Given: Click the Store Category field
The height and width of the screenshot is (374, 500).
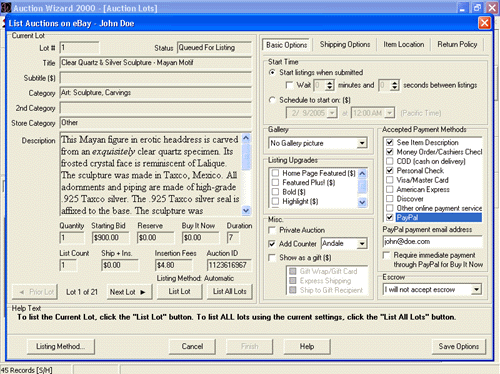Looking at the screenshot, I should (x=156, y=123).
